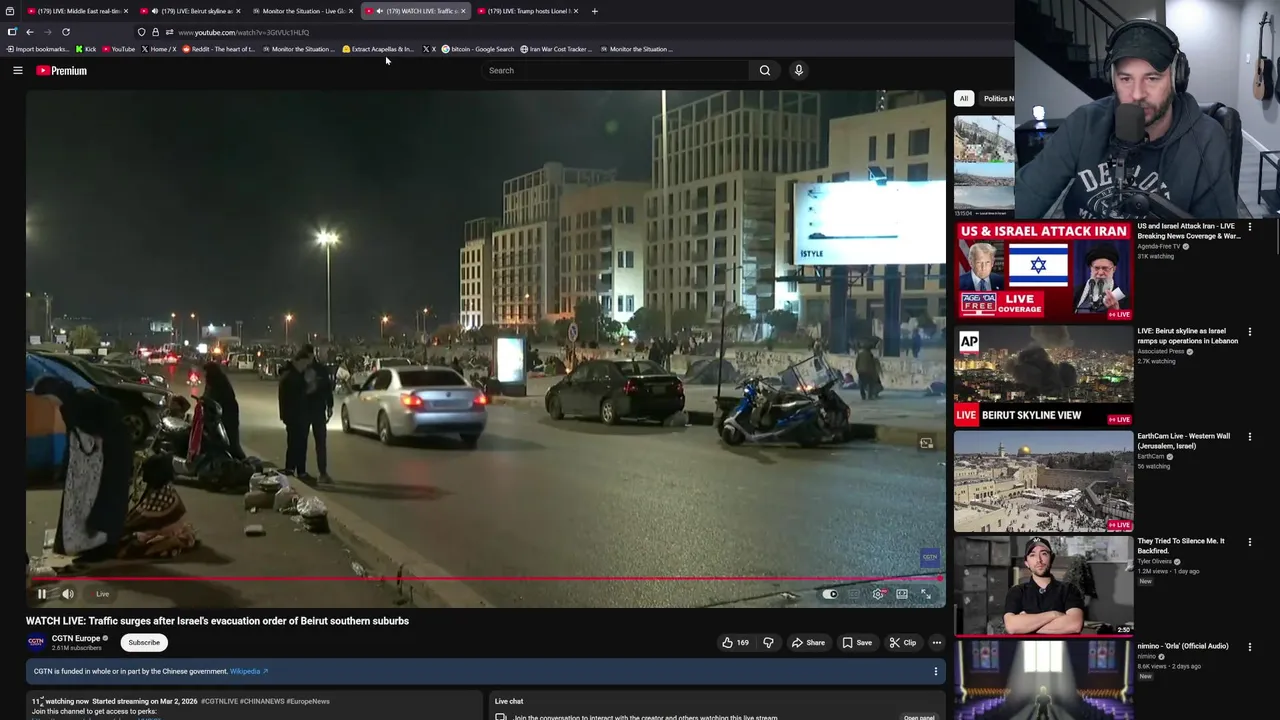Open site security shield icon in address bar
Viewport: 1280px width, 720px height.
coord(141,32)
